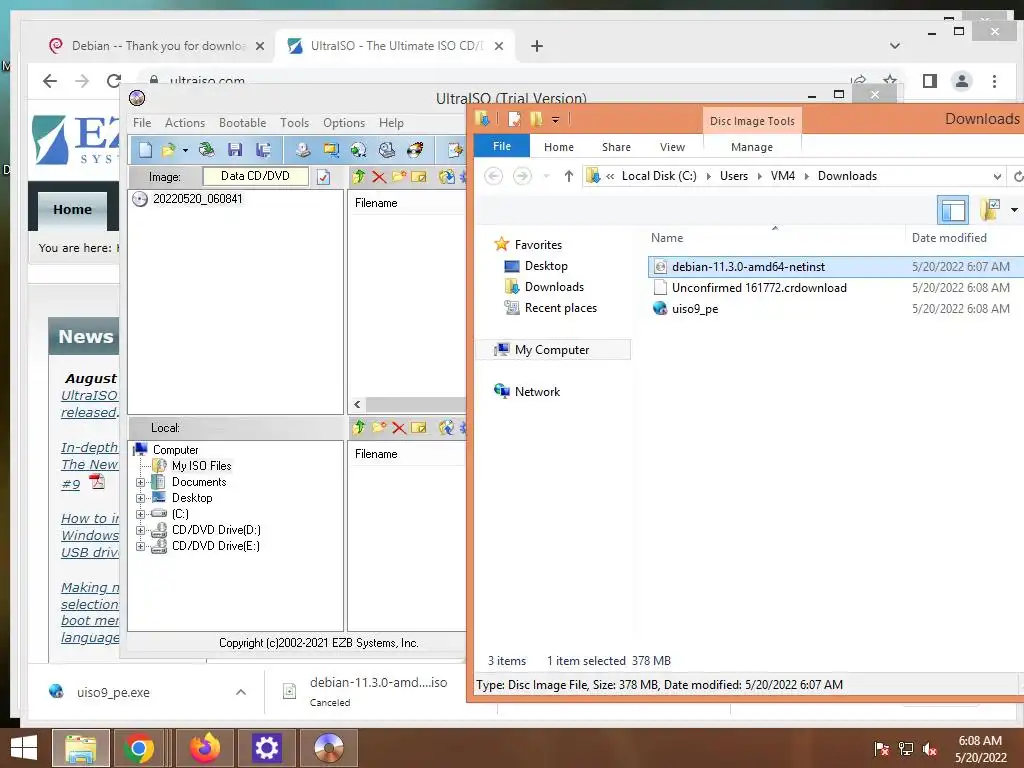Open the dropdown arrow beside UltraISO Open icon
Screen dimensions: 1024x768
pyautogui.click(x=185, y=151)
